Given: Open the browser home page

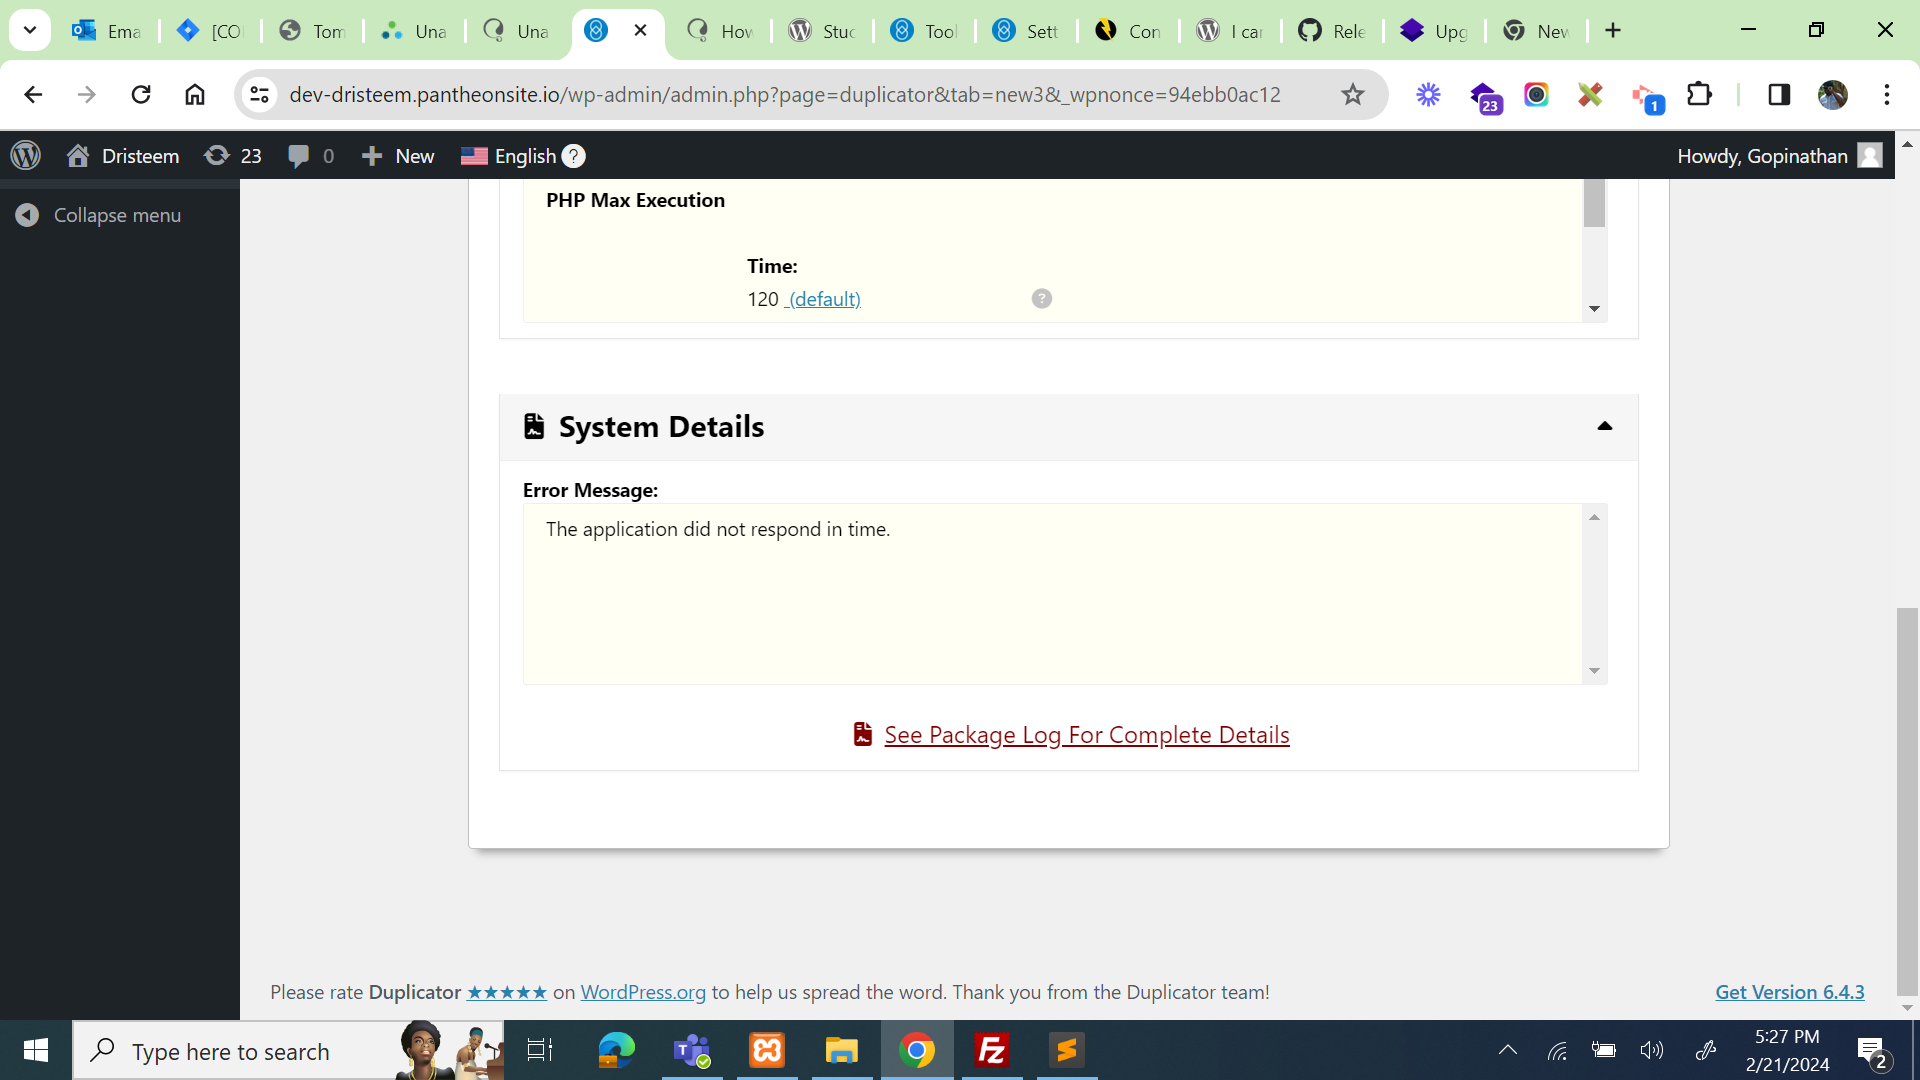Looking at the screenshot, I should 195,94.
